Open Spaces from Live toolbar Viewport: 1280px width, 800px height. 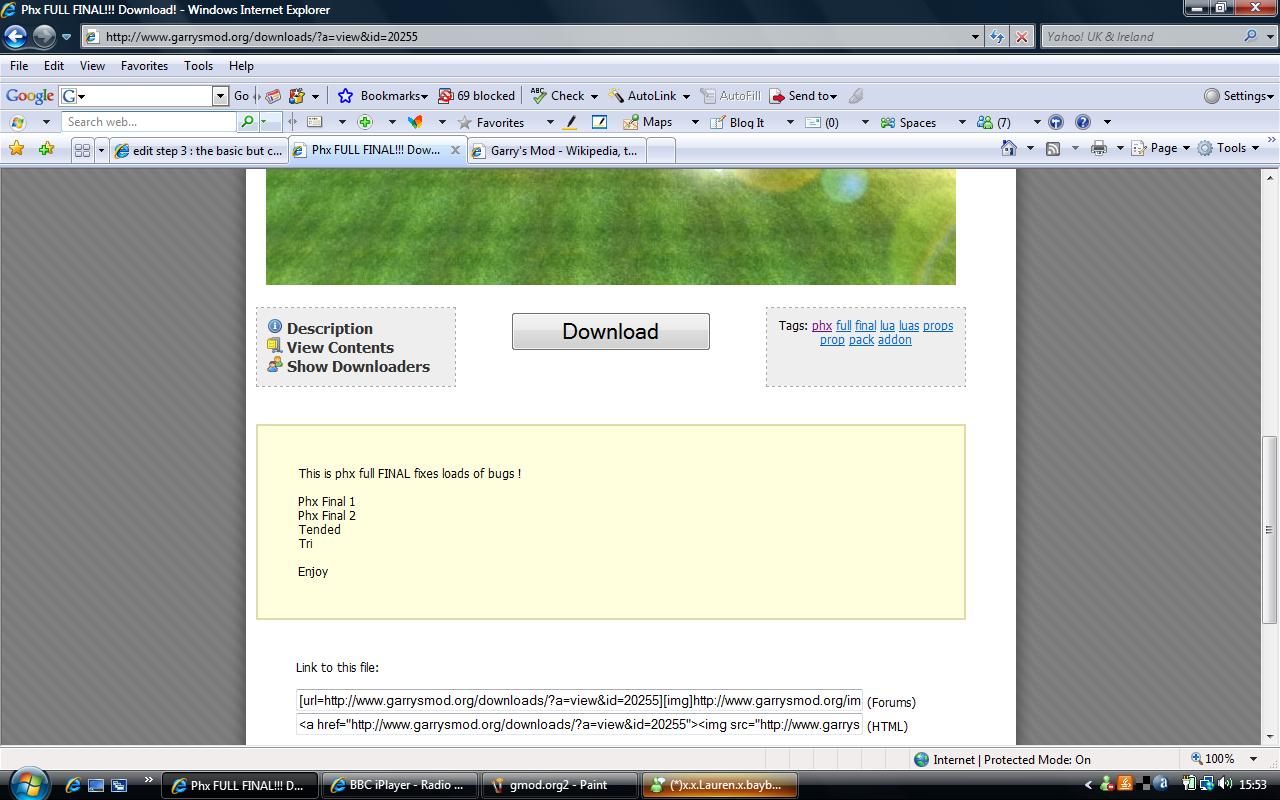click(908, 122)
